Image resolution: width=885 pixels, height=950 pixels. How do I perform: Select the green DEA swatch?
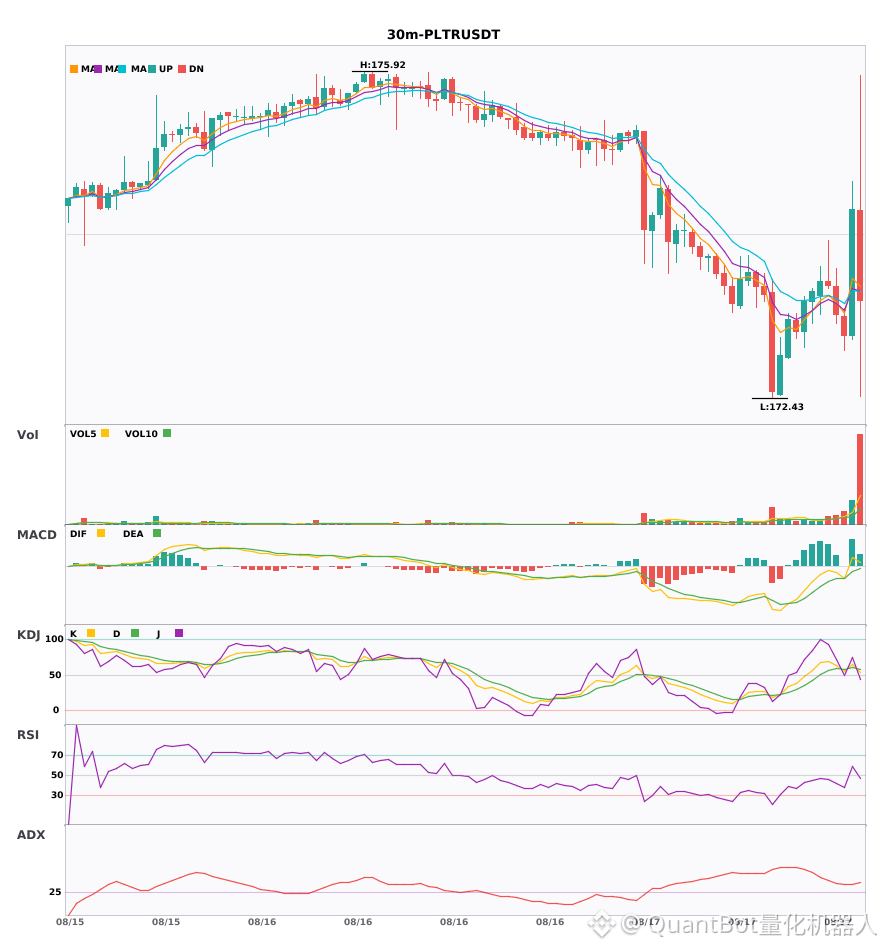[x=157, y=533]
